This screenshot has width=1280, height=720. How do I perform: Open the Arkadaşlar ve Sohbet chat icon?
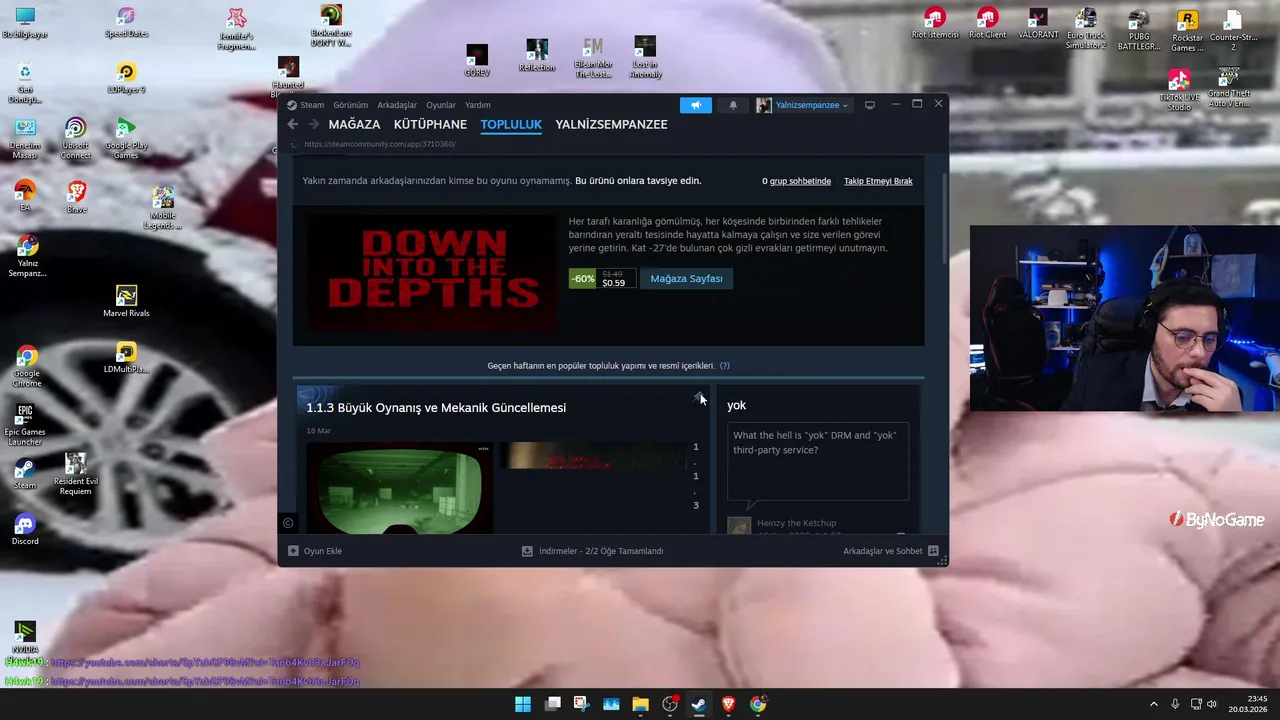(933, 551)
